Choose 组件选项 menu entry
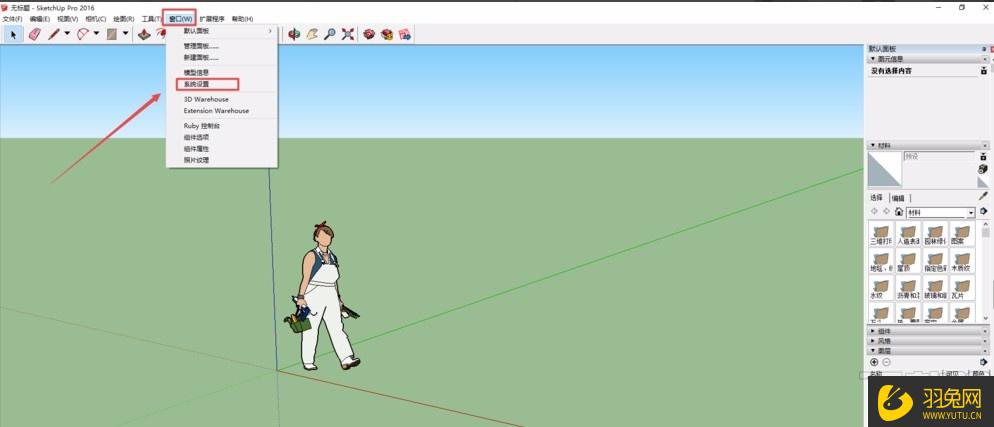Viewport: 994px width, 427px height. point(221,137)
